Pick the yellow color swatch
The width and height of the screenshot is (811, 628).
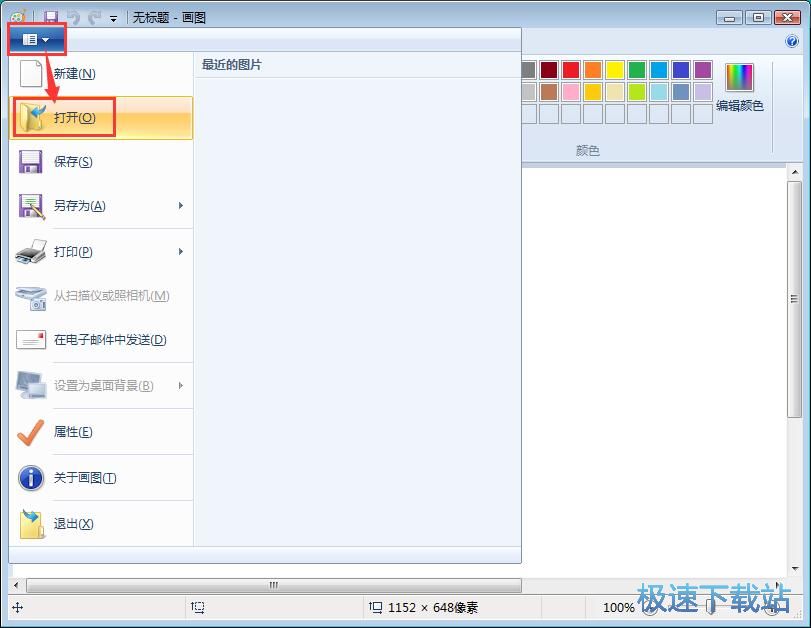click(615, 69)
